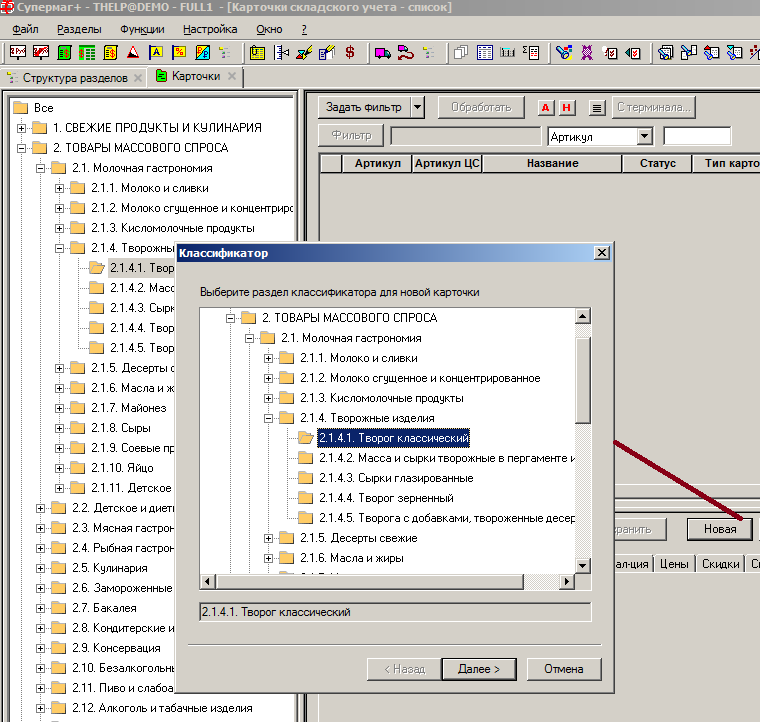This screenshot has width=760, height=722.
Task: Close the Карточки tab with its x
Action: pyautogui.click(x=232, y=76)
